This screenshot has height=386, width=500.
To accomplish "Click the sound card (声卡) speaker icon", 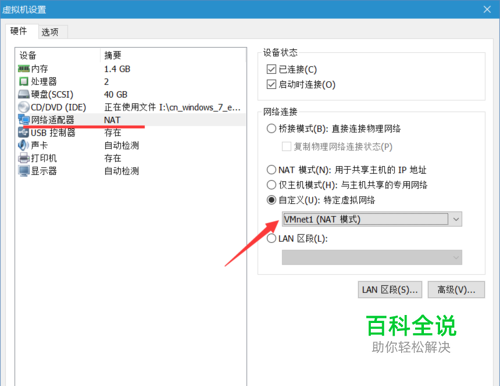I will point(24,145).
